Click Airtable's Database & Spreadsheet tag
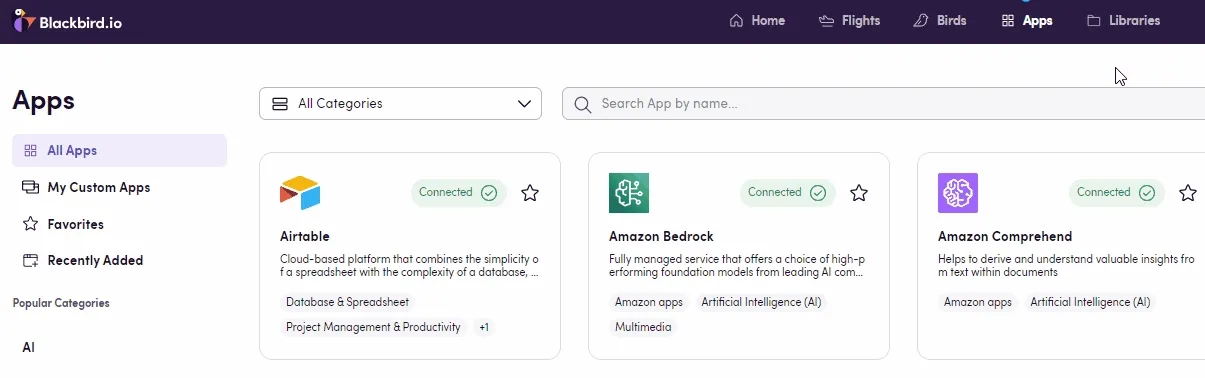Viewport: 1205px width, 378px height. 347,302
